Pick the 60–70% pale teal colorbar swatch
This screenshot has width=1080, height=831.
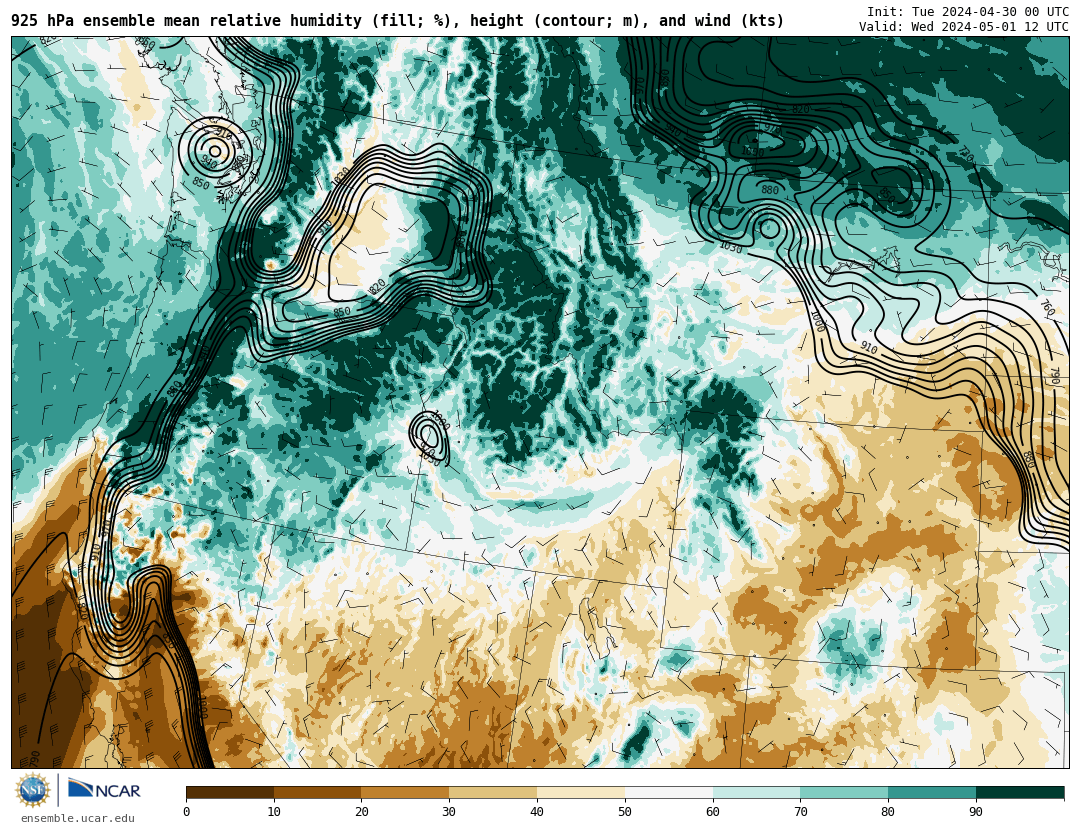tap(756, 793)
